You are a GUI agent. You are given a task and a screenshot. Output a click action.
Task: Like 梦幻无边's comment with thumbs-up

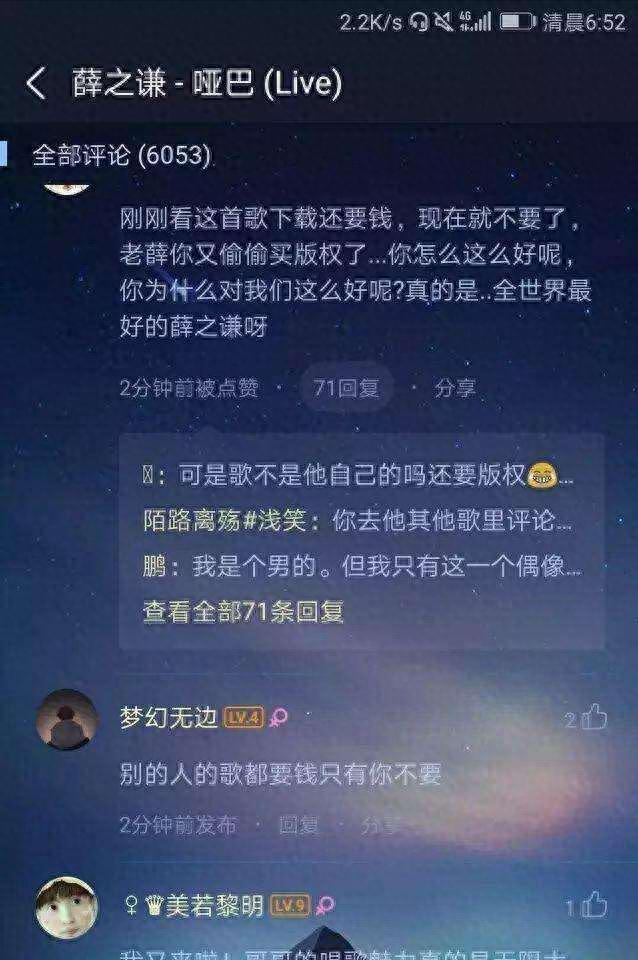coord(593,717)
